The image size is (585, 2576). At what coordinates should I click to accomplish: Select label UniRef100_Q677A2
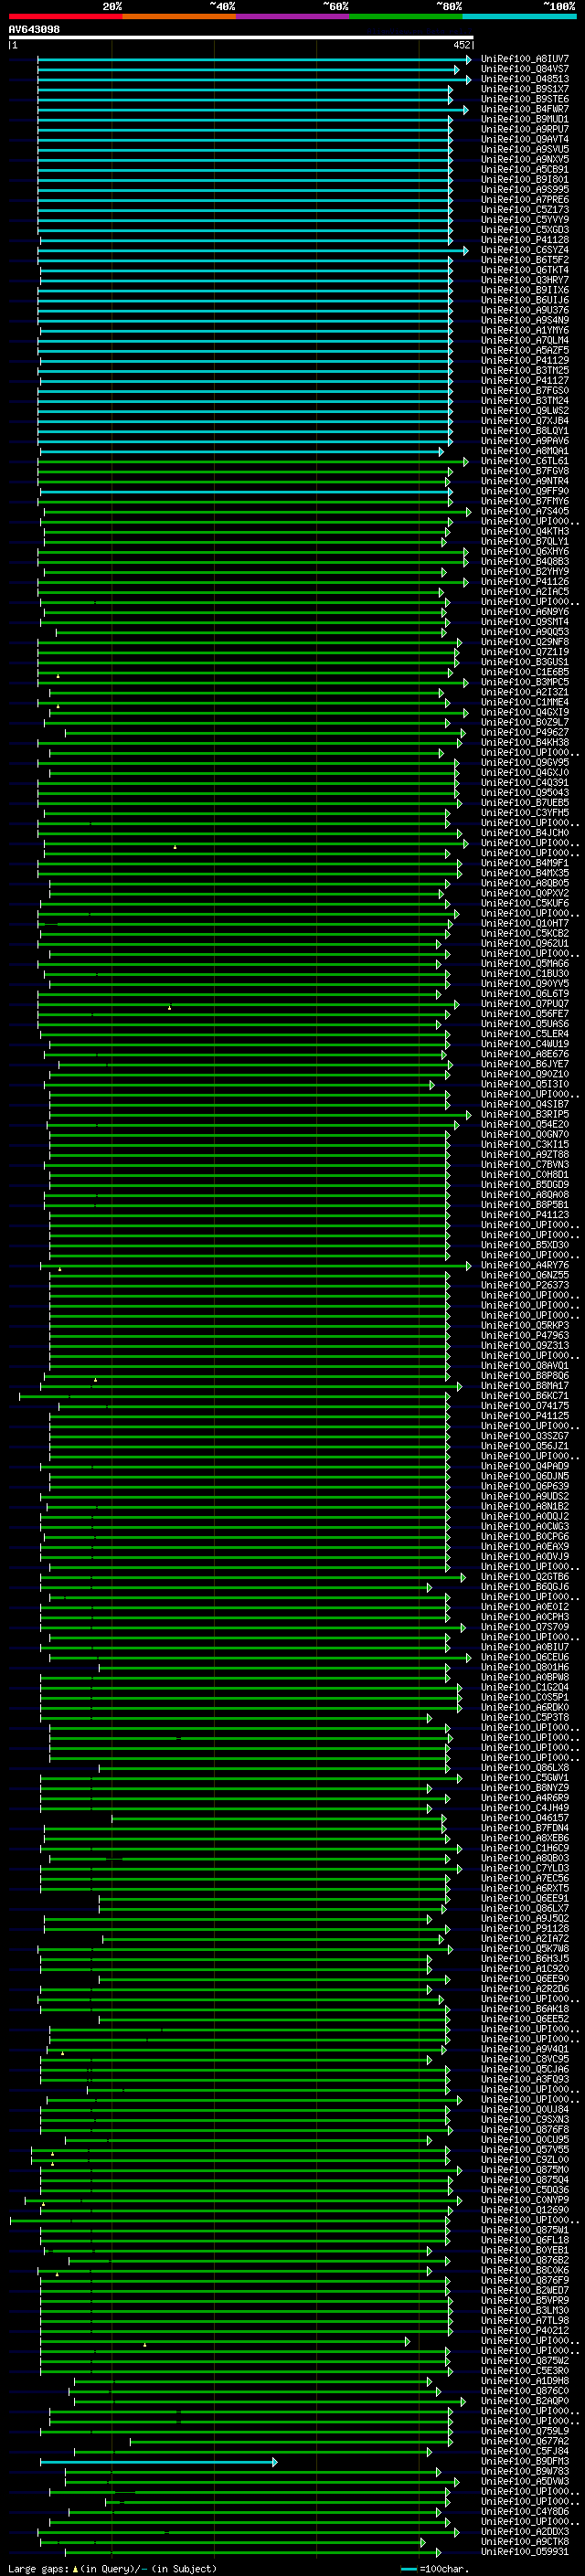click(524, 2441)
